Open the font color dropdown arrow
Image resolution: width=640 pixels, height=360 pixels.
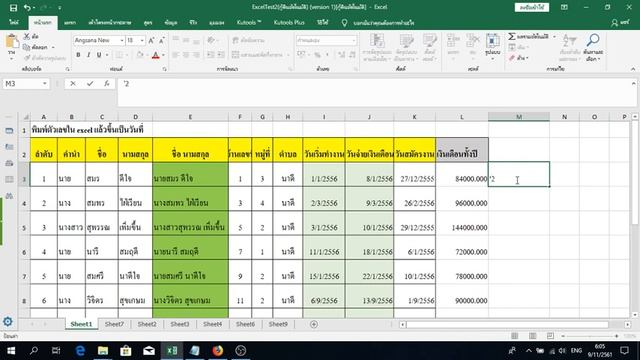click(163, 55)
